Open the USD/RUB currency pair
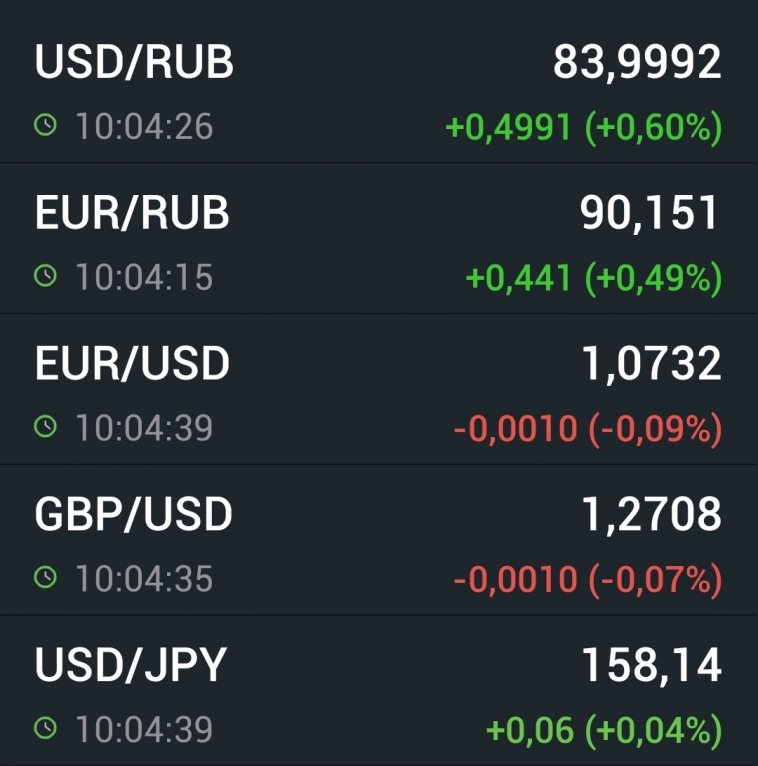This screenshot has height=766, width=758. click(x=134, y=63)
